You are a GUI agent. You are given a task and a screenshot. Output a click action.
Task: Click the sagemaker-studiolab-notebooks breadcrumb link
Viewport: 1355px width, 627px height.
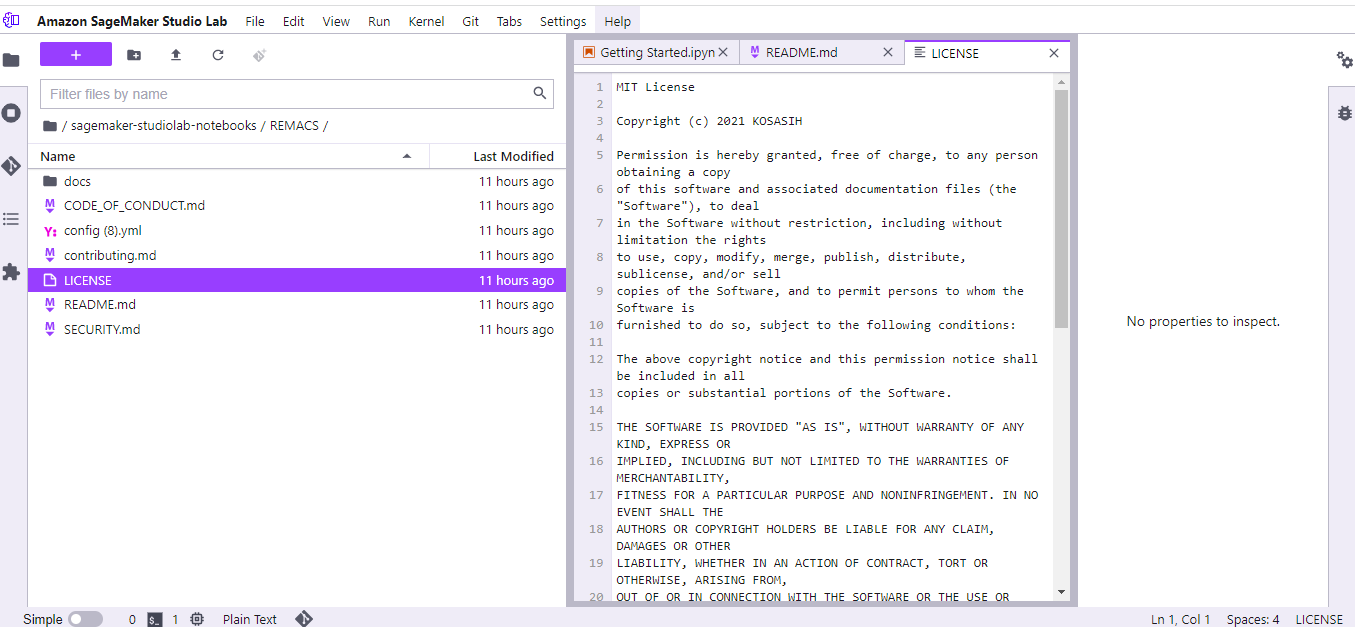pos(164,126)
